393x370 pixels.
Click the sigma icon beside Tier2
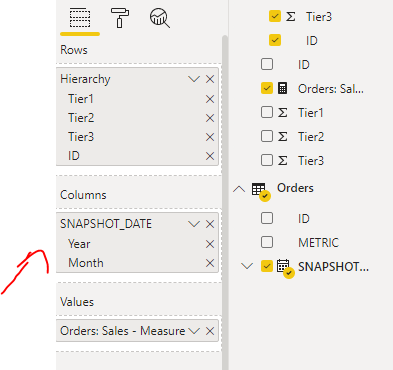click(283, 137)
